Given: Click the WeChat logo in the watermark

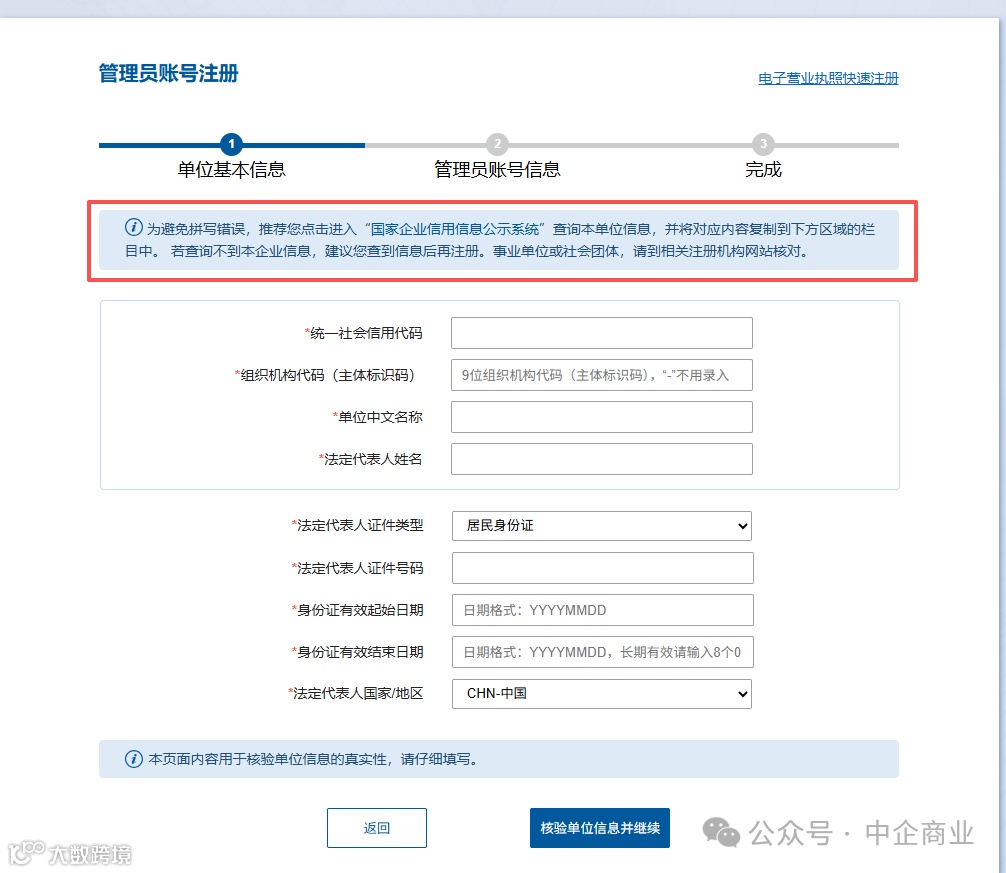Looking at the screenshot, I should [721, 832].
